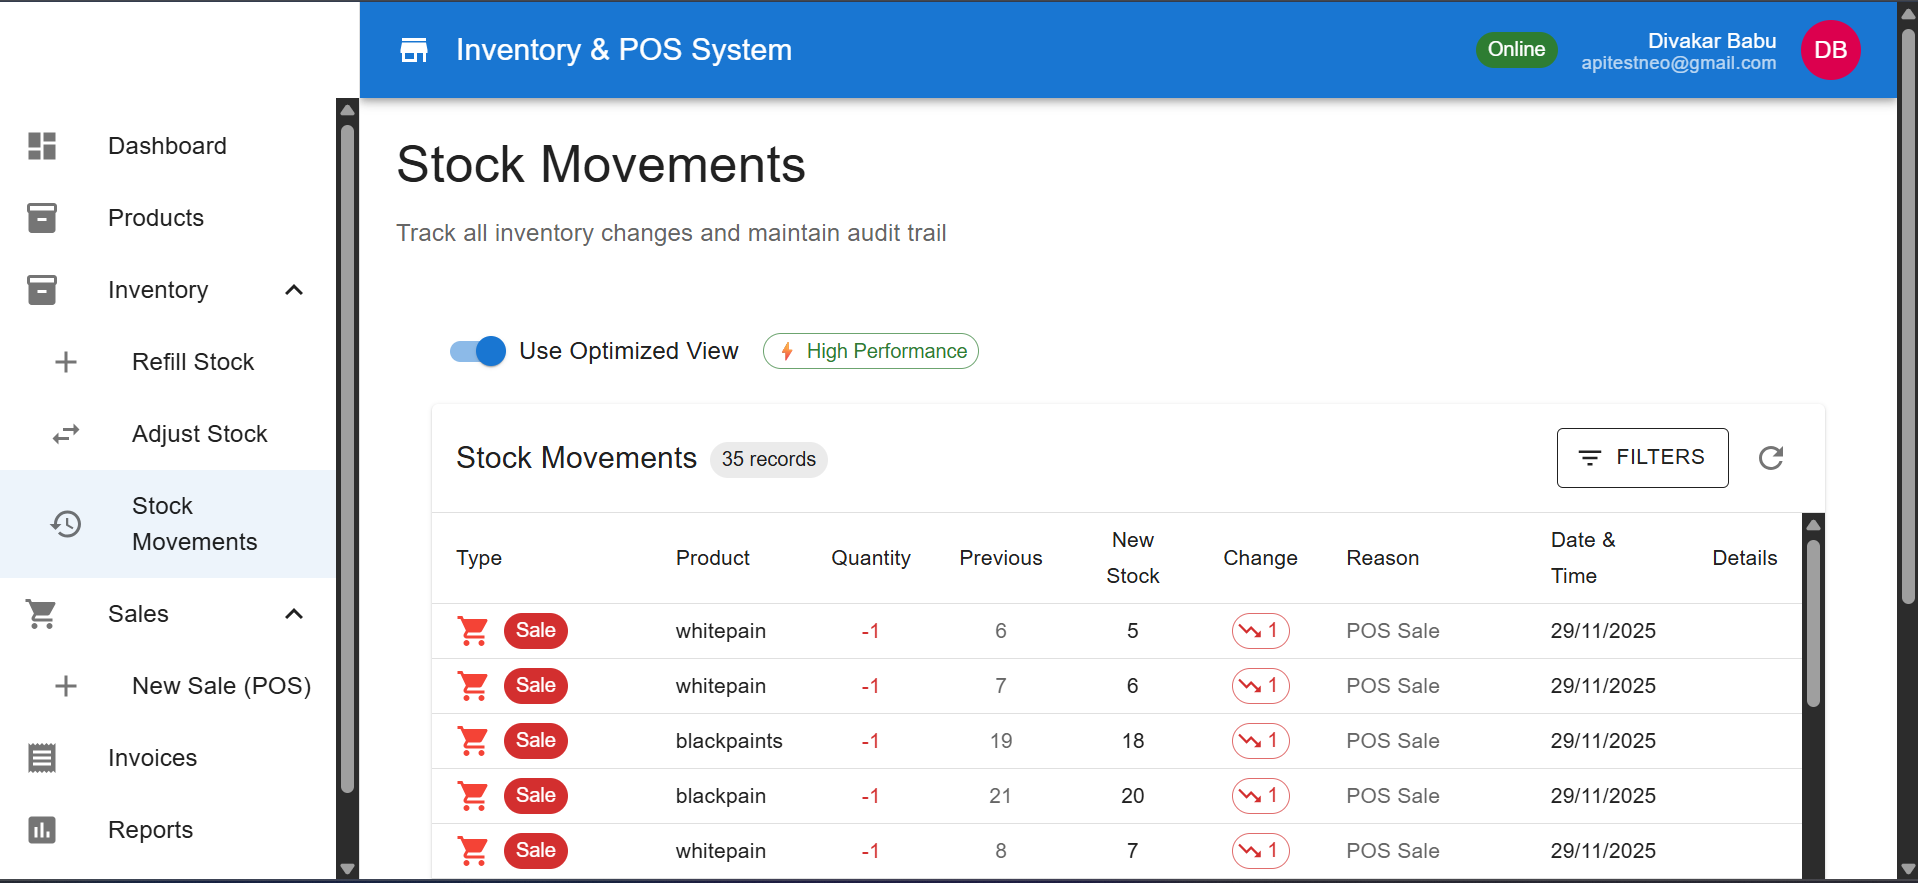Click the Dashboard grid icon in sidebar
Viewport: 1918px width, 883px height.
pos(42,146)
